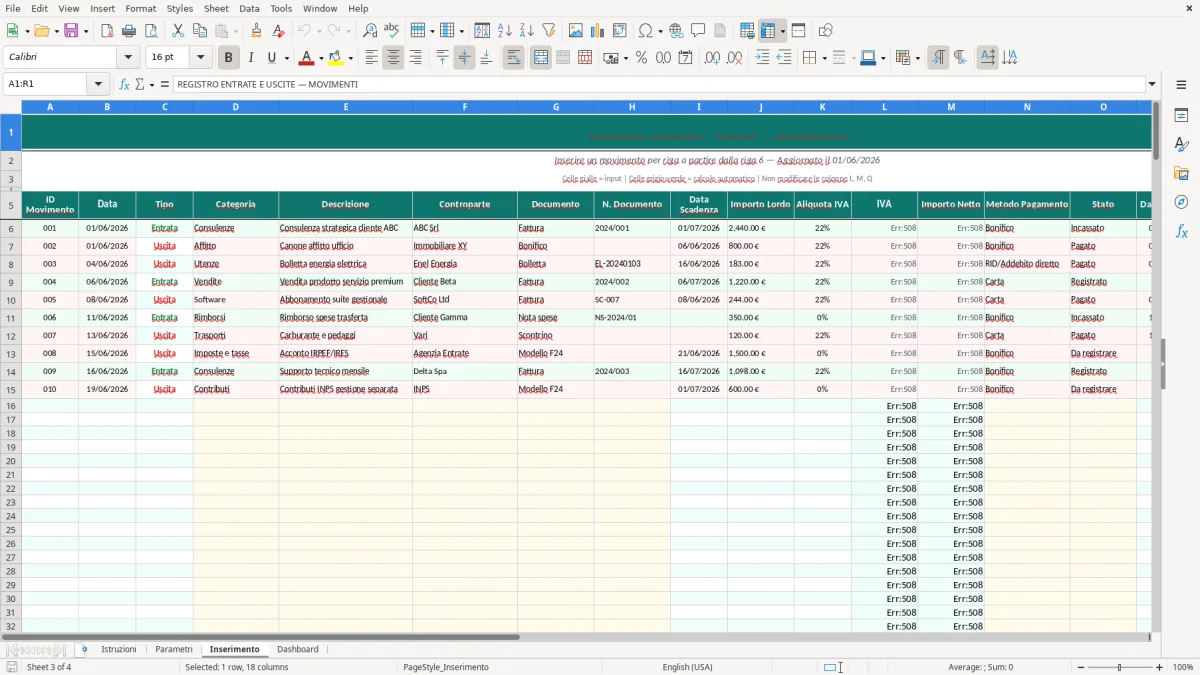Click Sort Ascending

pos(504,31)
